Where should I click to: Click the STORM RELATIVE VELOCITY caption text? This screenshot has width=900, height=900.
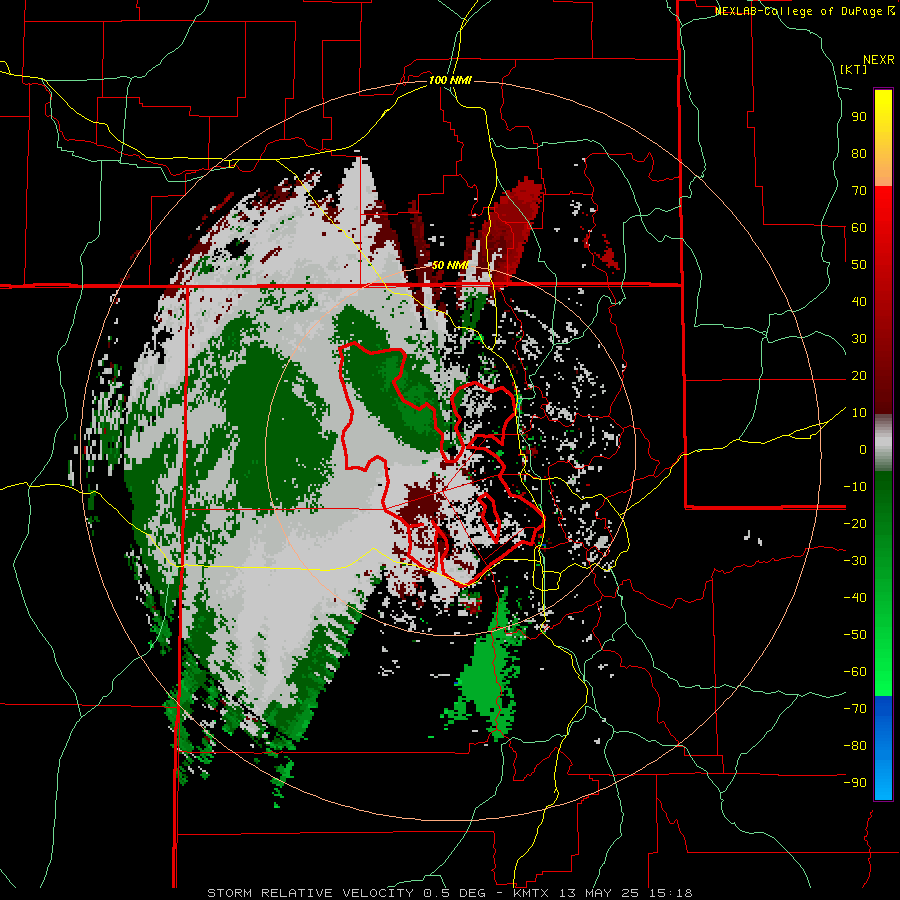point(311,893)
